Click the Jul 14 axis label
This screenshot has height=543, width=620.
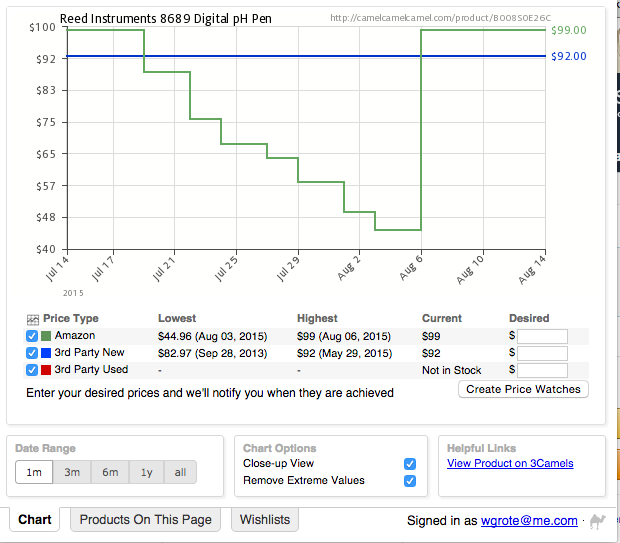click(x=57, y=269)
